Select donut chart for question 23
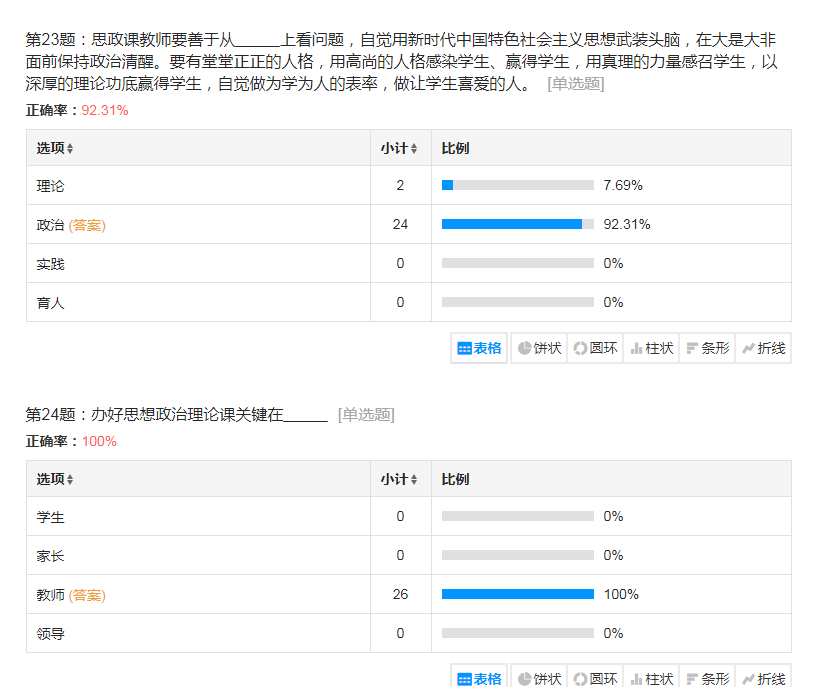 (595, 348)
